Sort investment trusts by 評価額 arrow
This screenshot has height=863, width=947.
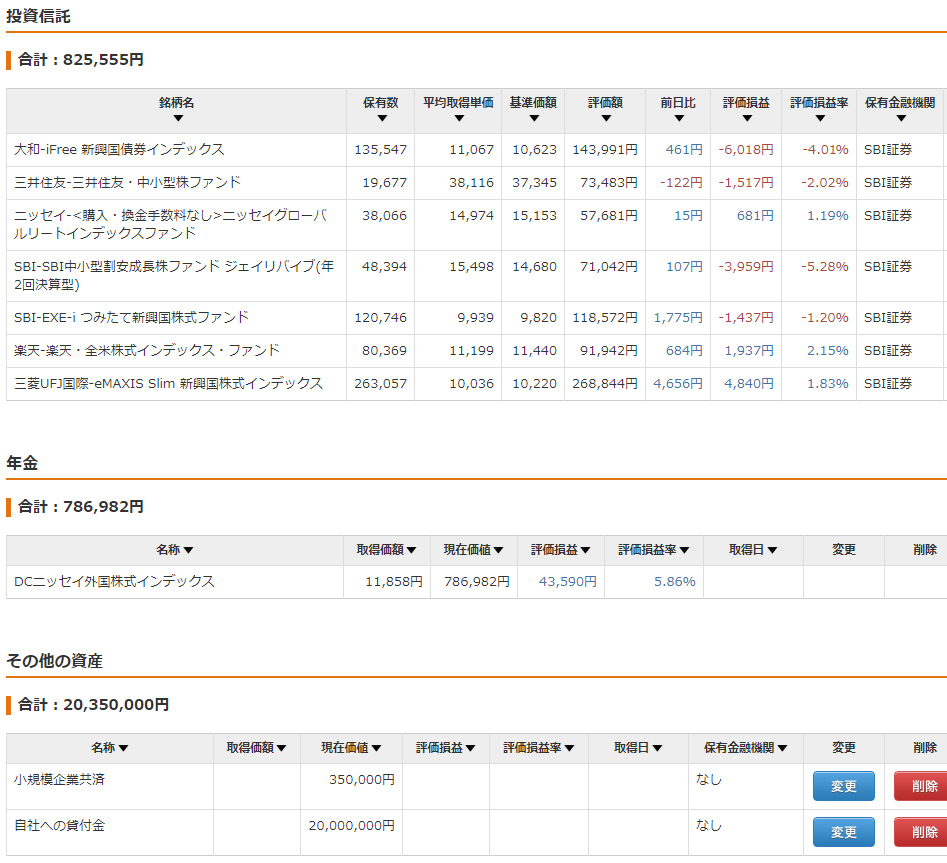(606, 119)
